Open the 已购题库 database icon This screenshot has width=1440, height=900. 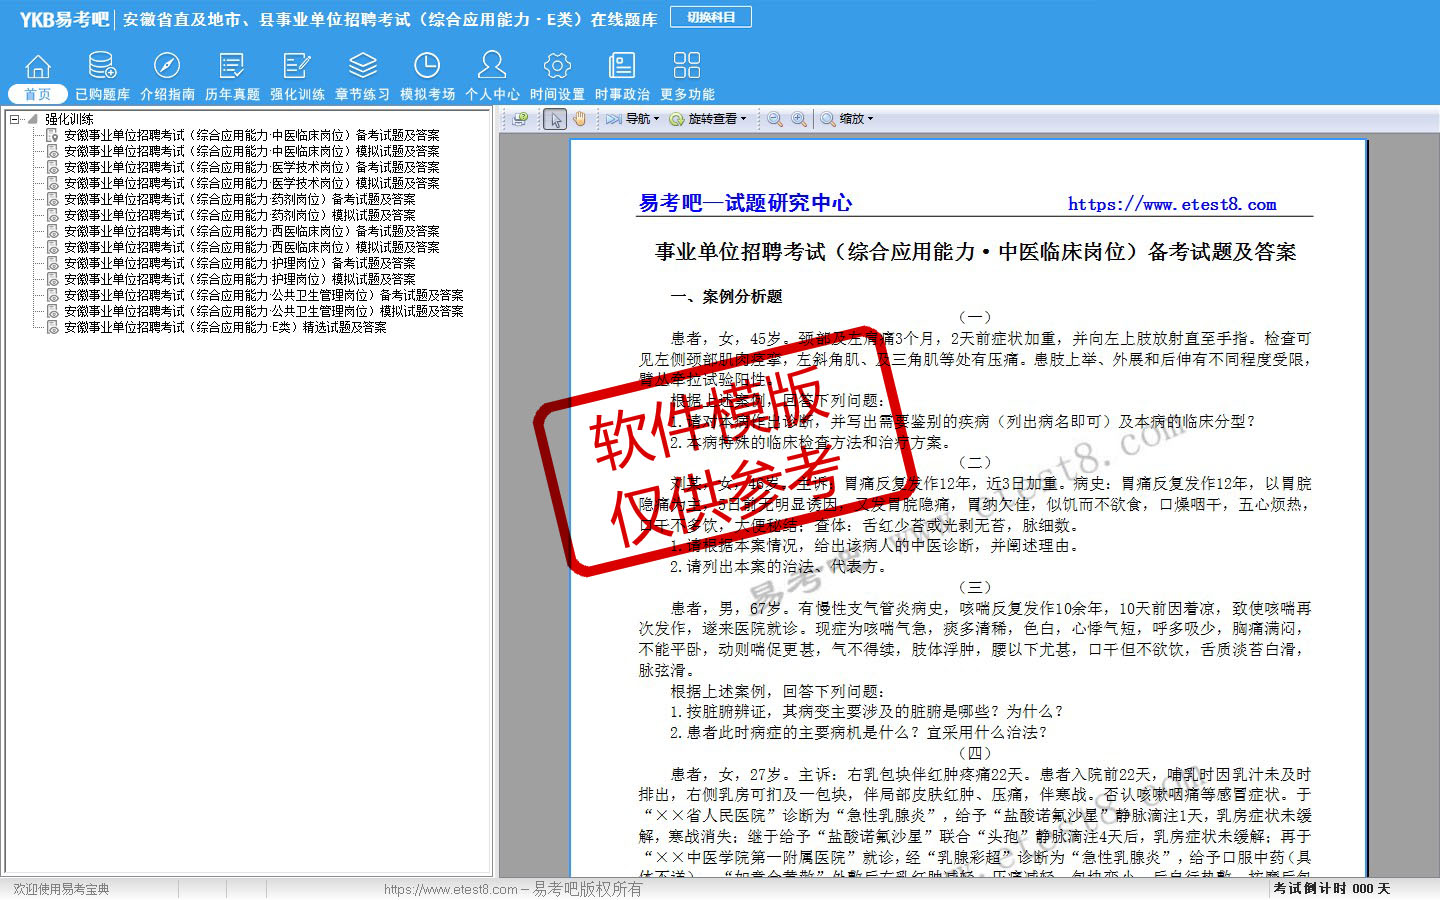(x=102, y=67)
